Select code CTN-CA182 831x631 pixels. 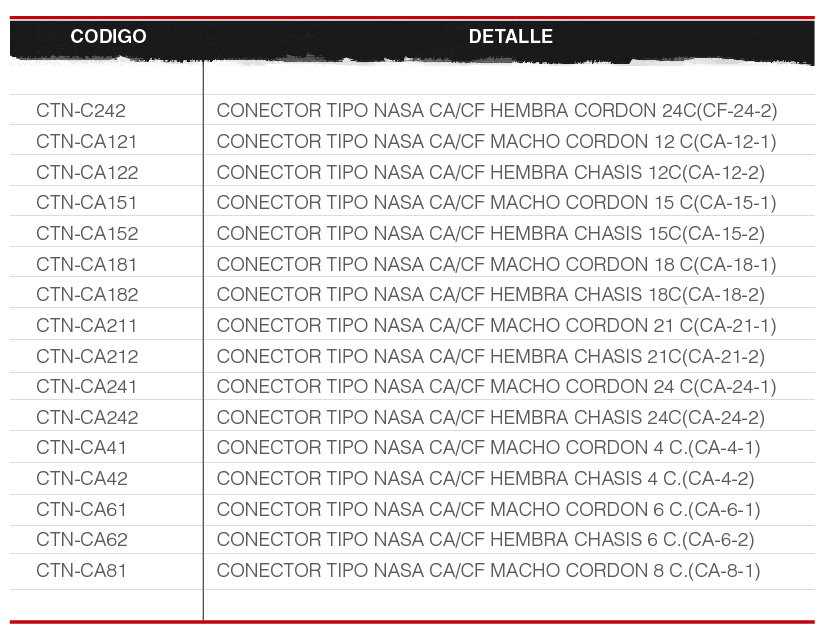(87, 294)
